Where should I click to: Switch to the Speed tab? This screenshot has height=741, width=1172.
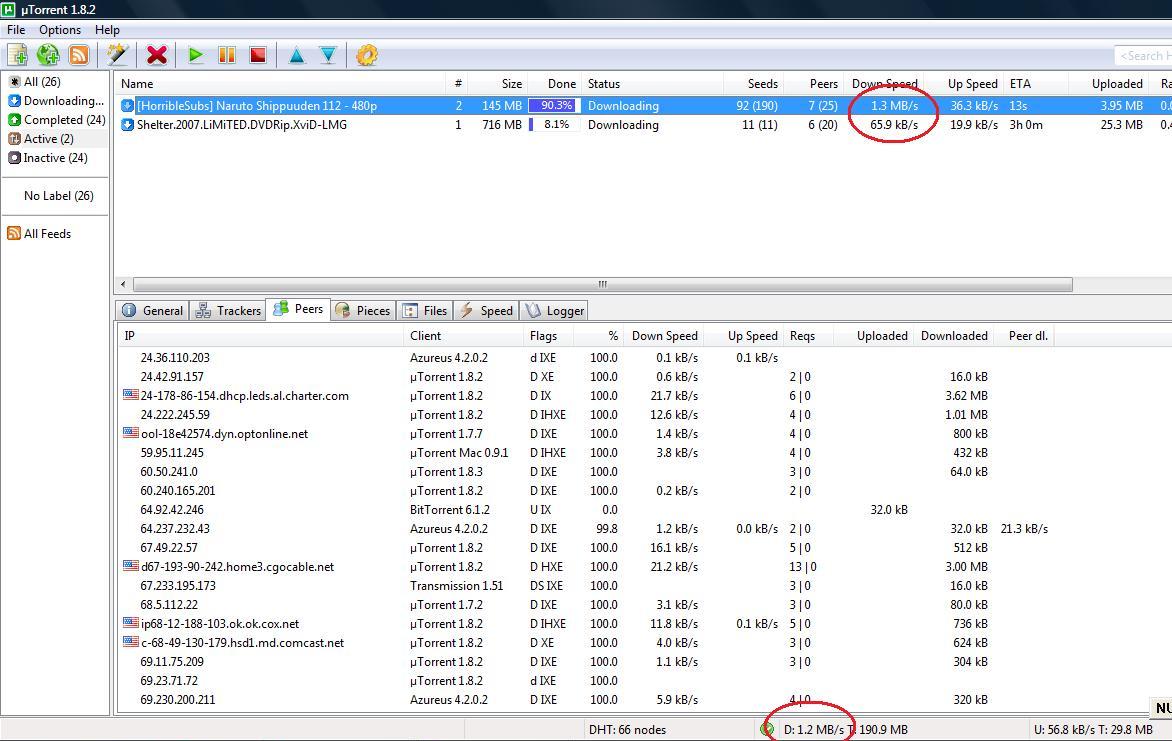click(x=486, y=310)
